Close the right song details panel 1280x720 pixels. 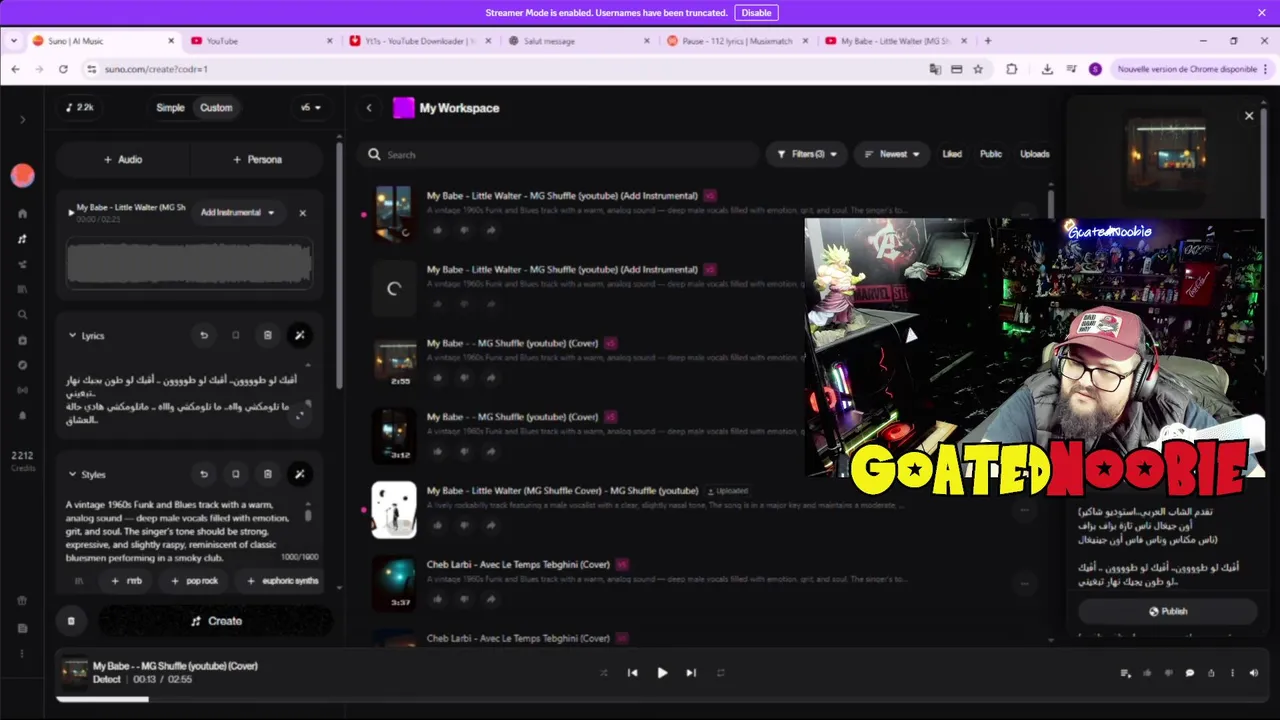[1249, 116]
